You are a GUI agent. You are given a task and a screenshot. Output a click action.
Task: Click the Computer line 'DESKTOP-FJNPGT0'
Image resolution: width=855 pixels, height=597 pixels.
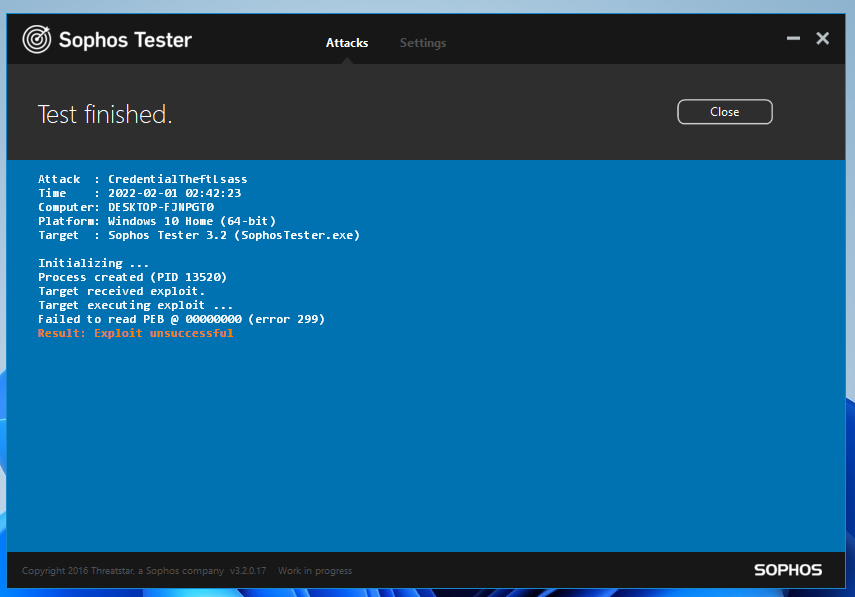(126, 207)
